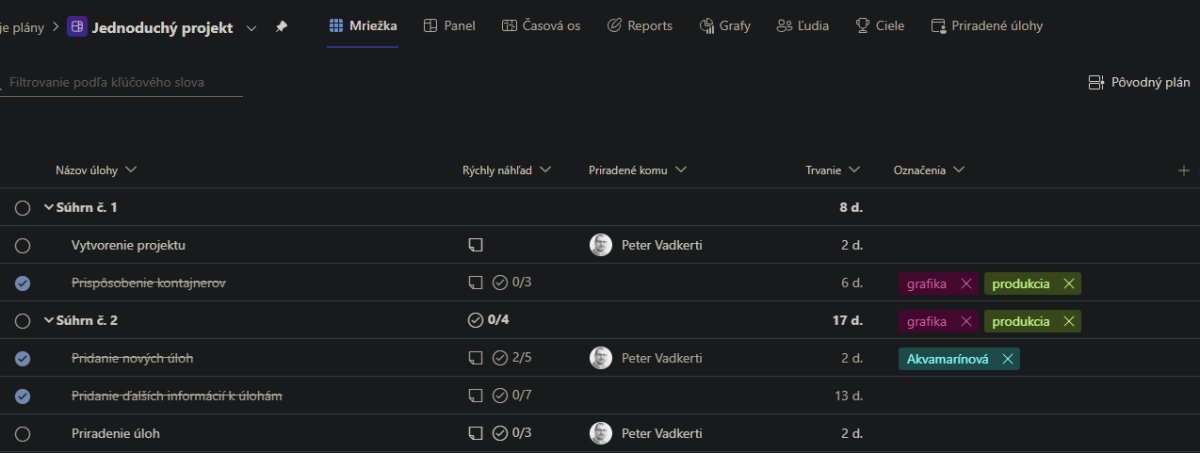Mark Vytvorenie projektu task as complete
The height and width of the screenshot is (453, 1200).
coord(23,245)
